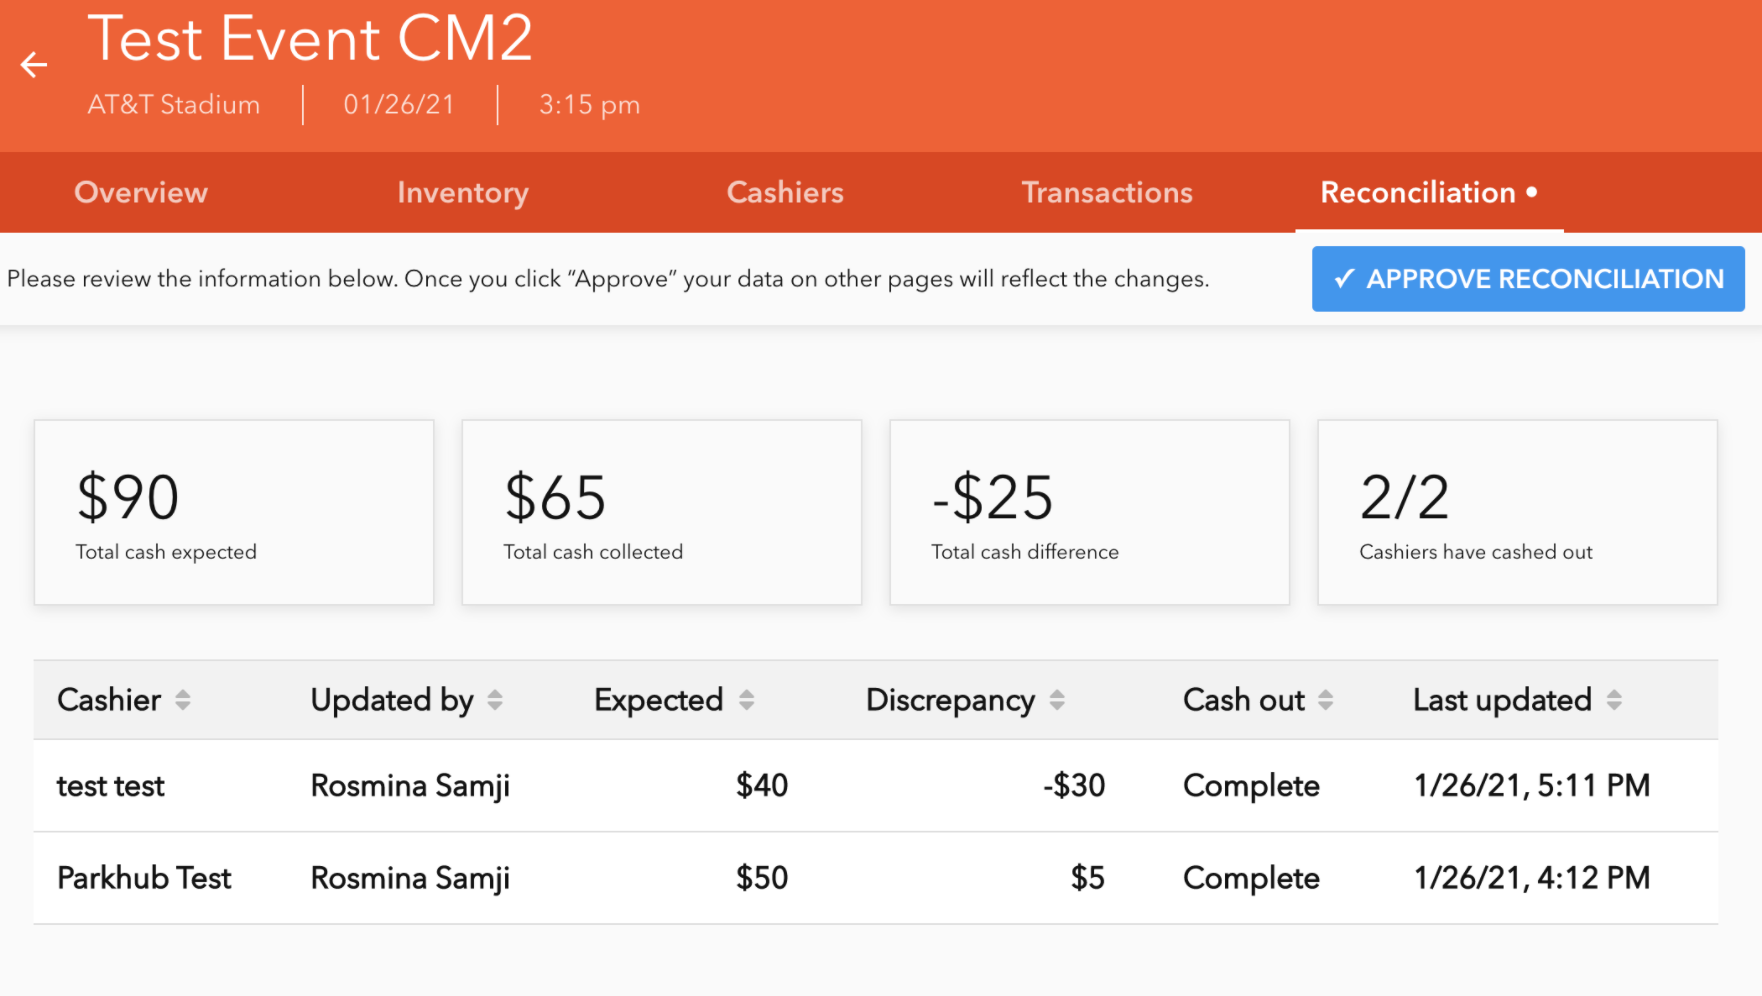1762x996 pixels.
Task: Sort by Last updated column arrows
Action: [1615, 700]
